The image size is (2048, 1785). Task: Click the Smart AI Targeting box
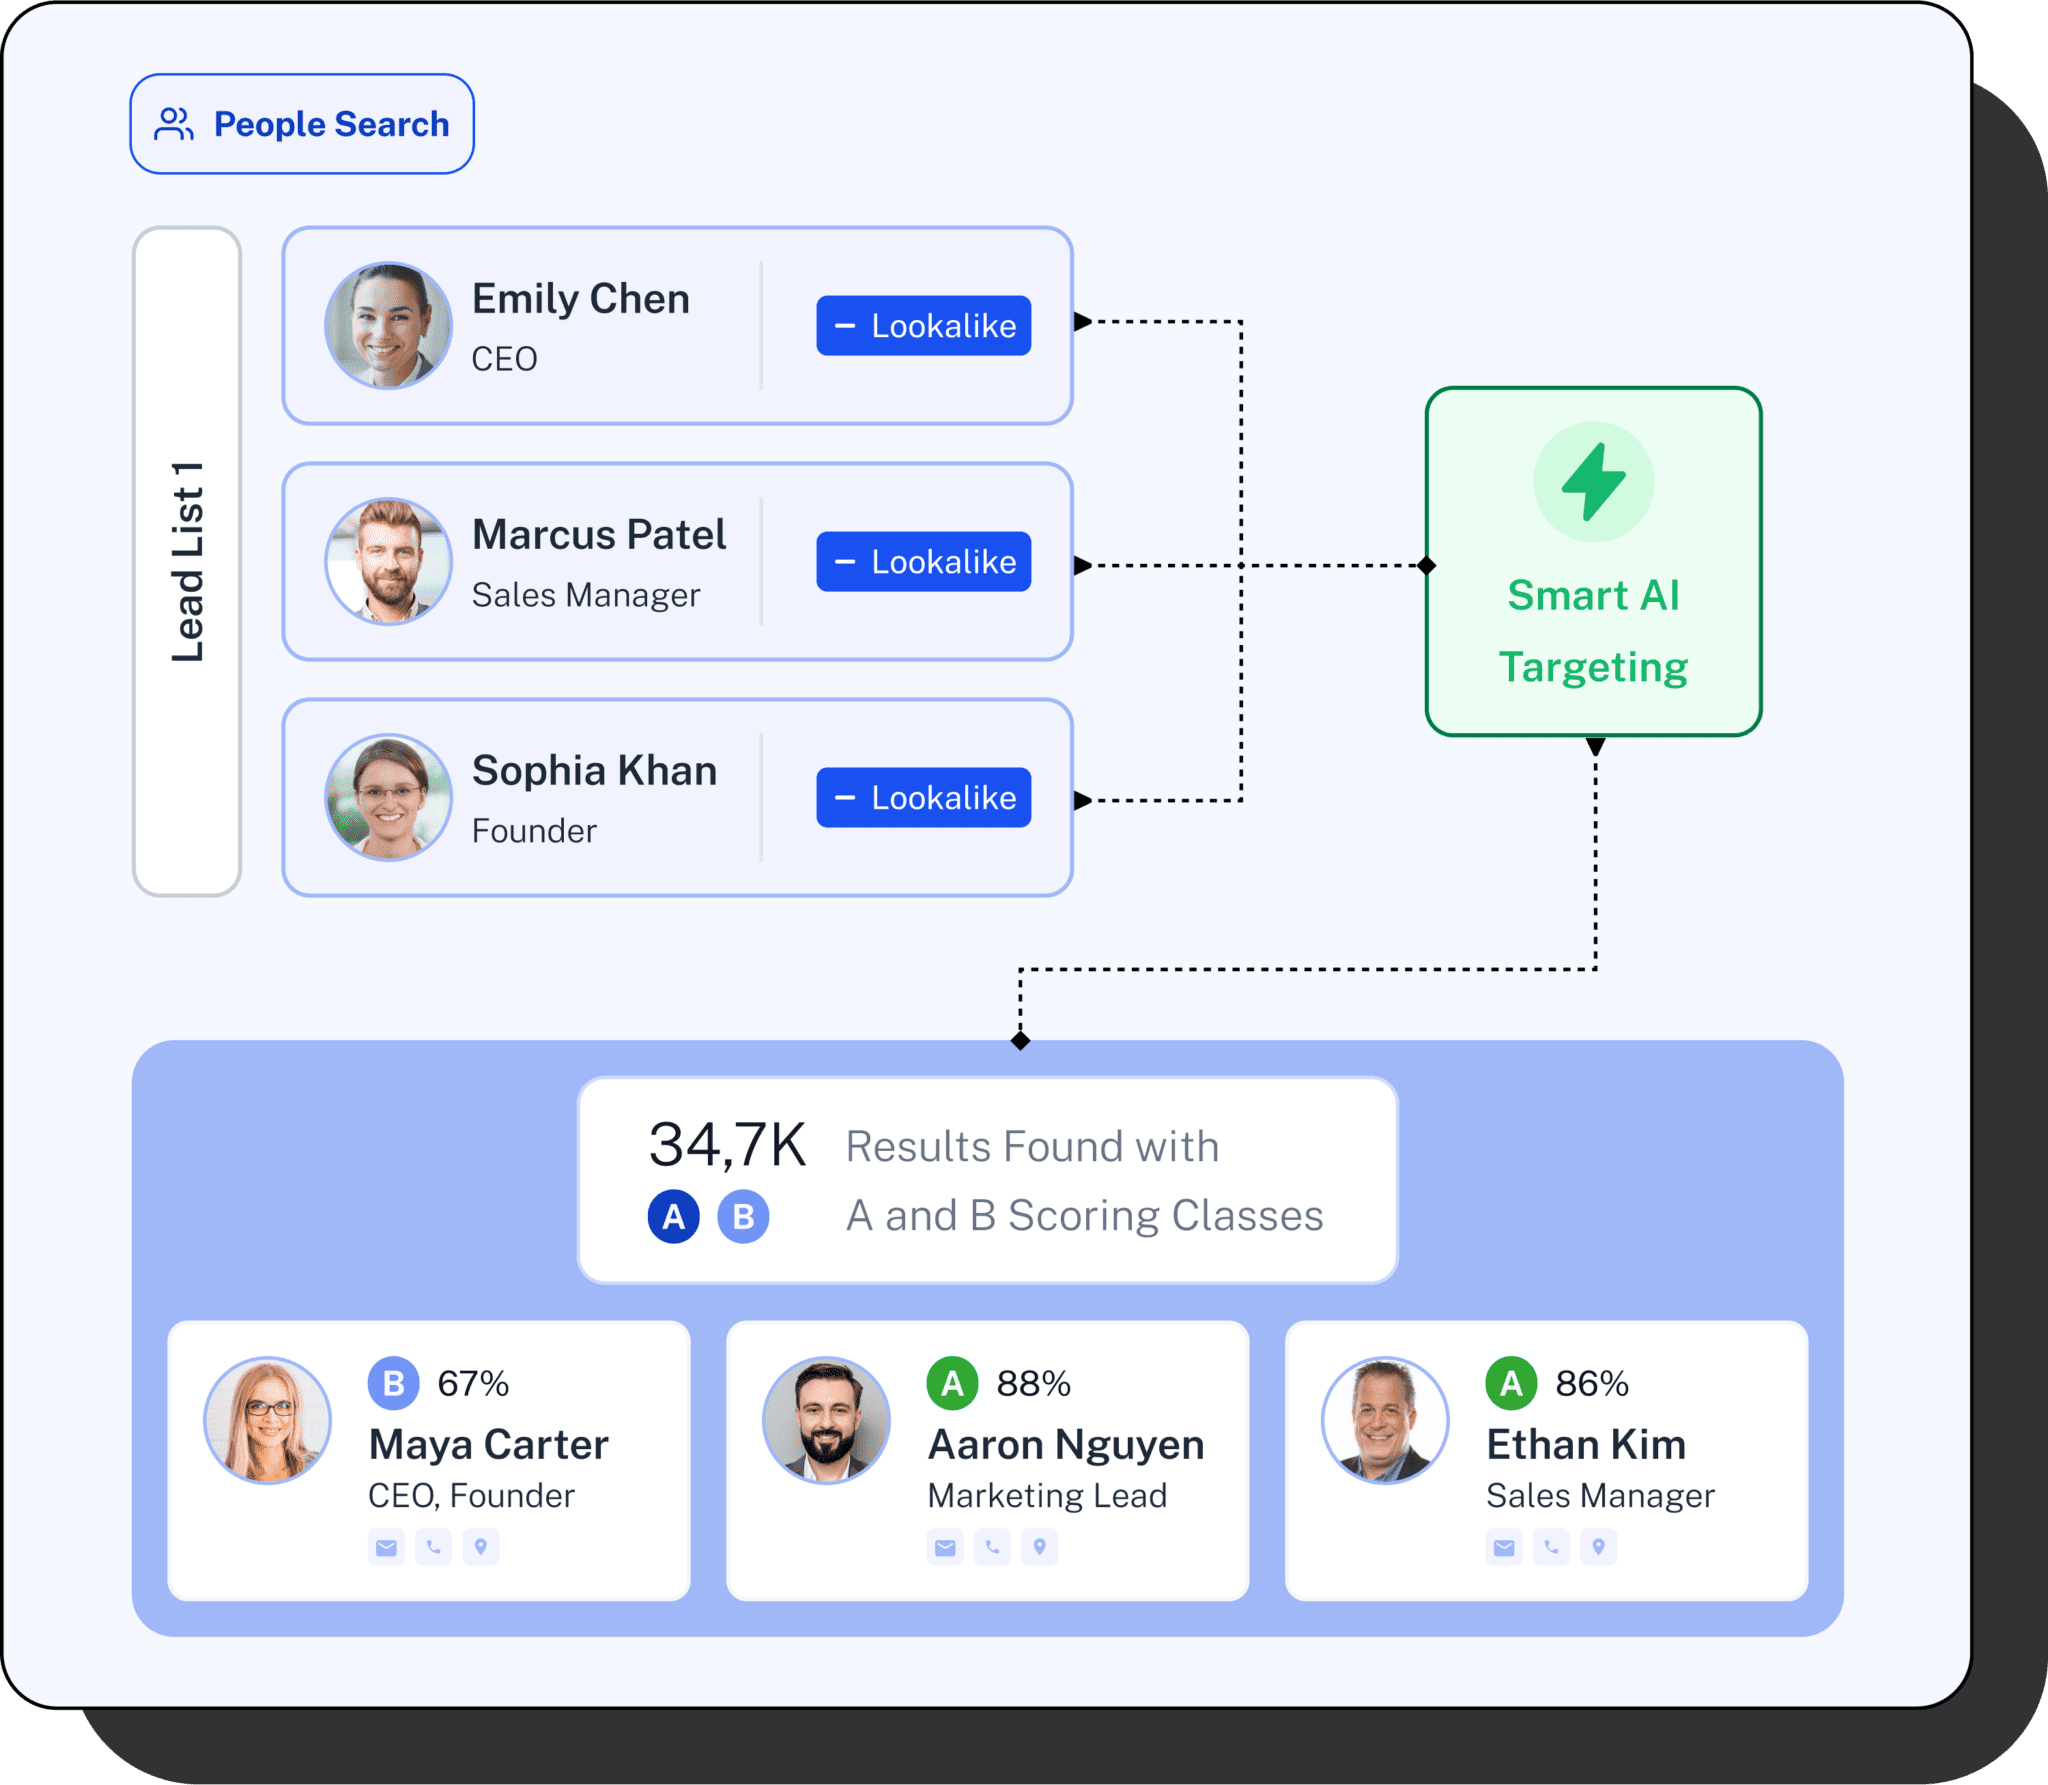[x=1593, y=565]
